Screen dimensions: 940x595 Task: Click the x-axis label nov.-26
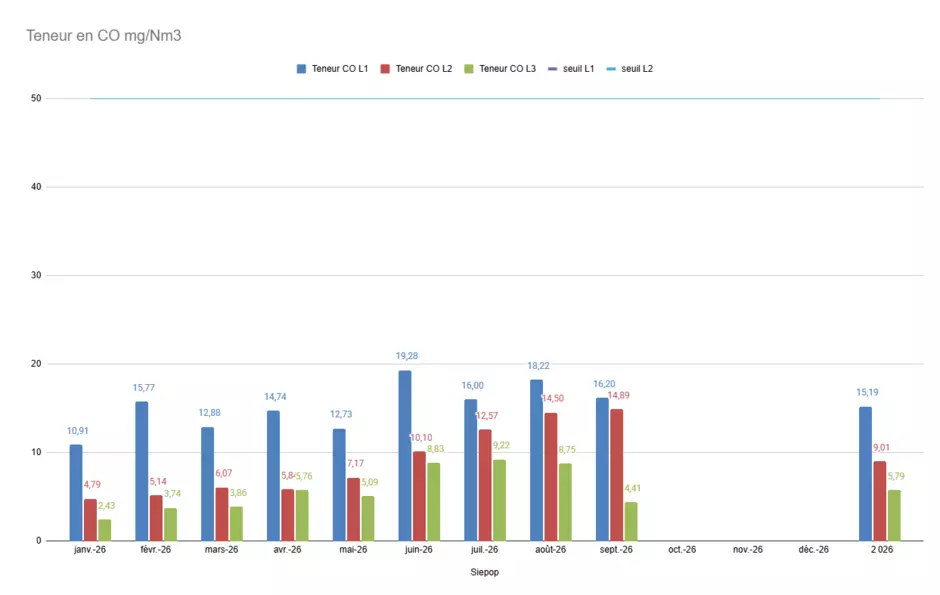[748, 549]
